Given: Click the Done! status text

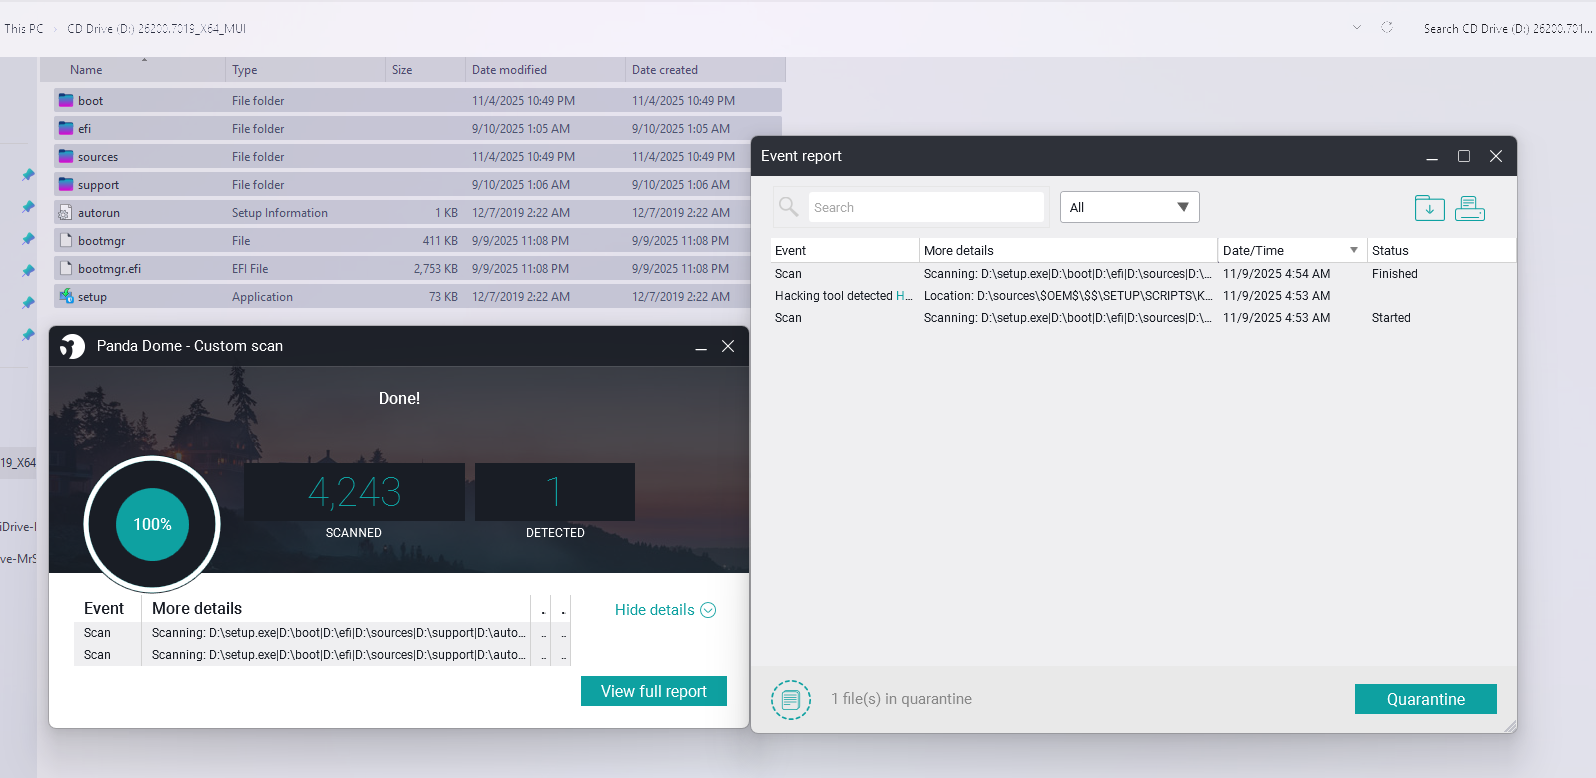Looking at the screenshot, I should click(x=399, y=398).
